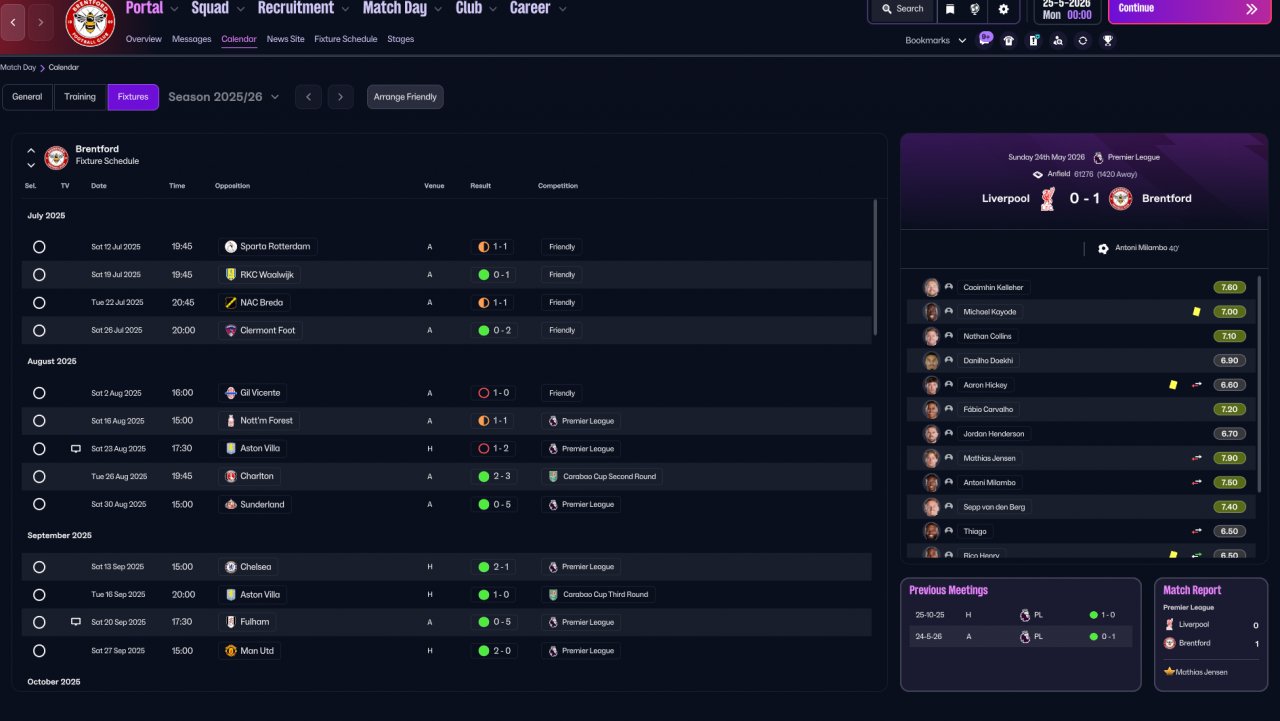Click the Brentford club badge in the header
Image resolution: width=1280 pixels, height=721 pixels.
[91, 20]
